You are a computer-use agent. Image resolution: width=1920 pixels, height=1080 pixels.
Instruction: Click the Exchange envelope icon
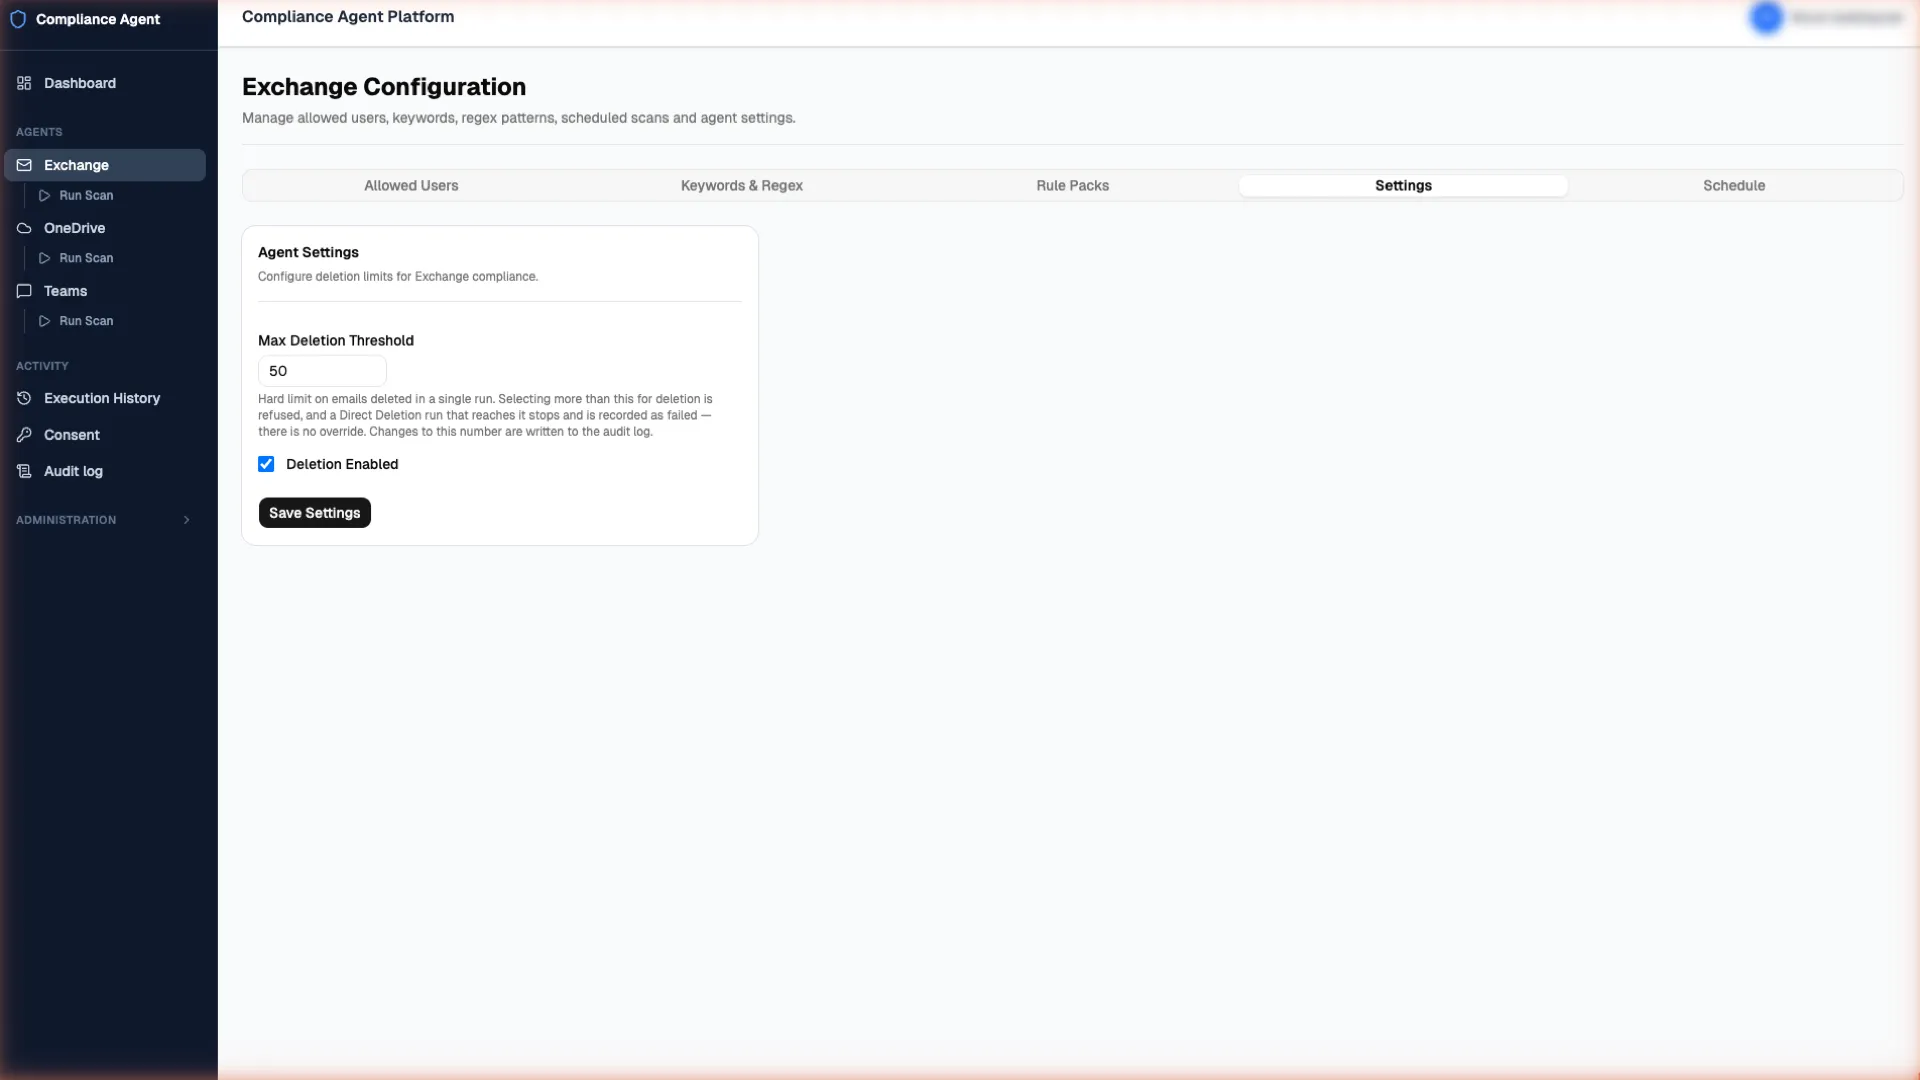tap(24, 165)
